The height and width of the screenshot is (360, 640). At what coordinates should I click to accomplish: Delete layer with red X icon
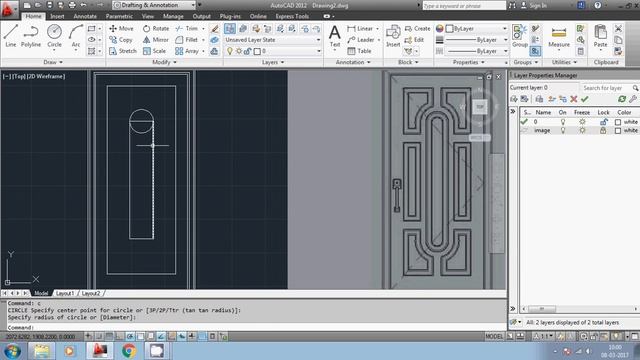[573, 99]
